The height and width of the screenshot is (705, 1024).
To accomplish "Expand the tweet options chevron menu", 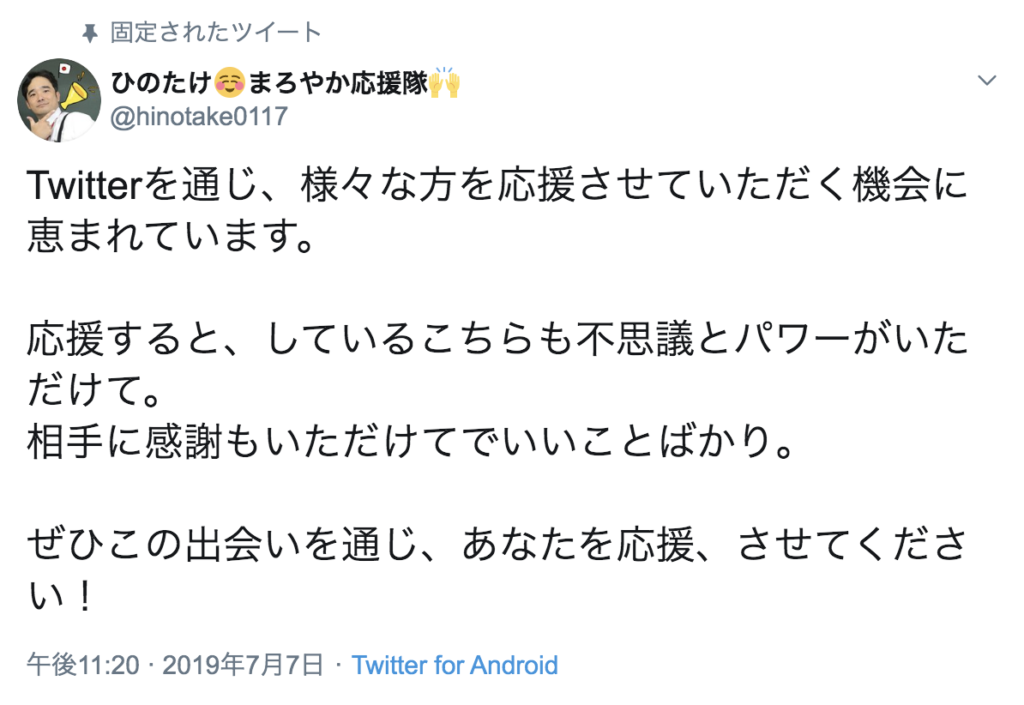I will (986, 80).
